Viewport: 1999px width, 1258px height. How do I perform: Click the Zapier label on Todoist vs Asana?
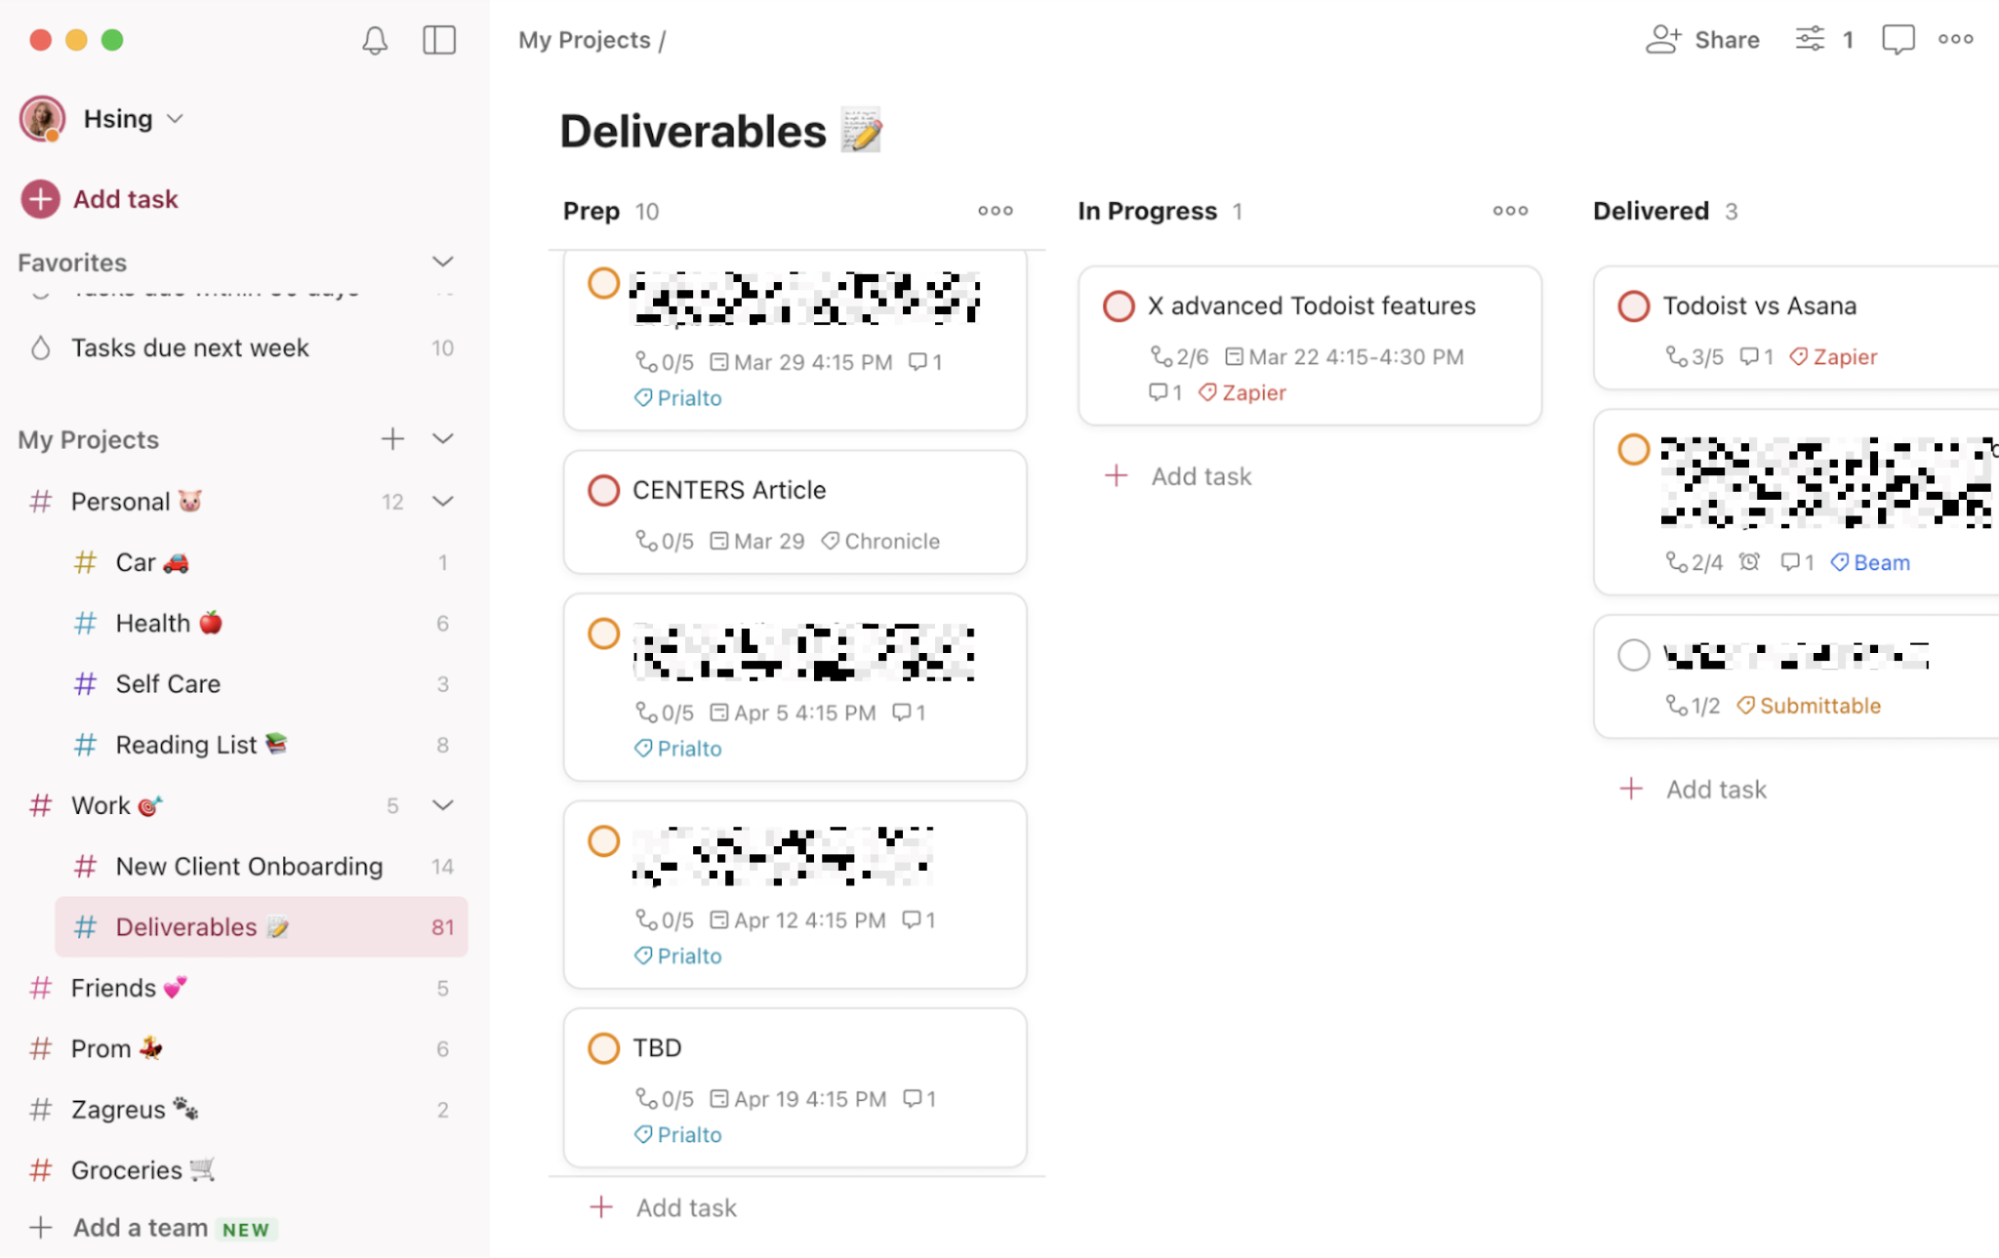(x=1833, y=357)
